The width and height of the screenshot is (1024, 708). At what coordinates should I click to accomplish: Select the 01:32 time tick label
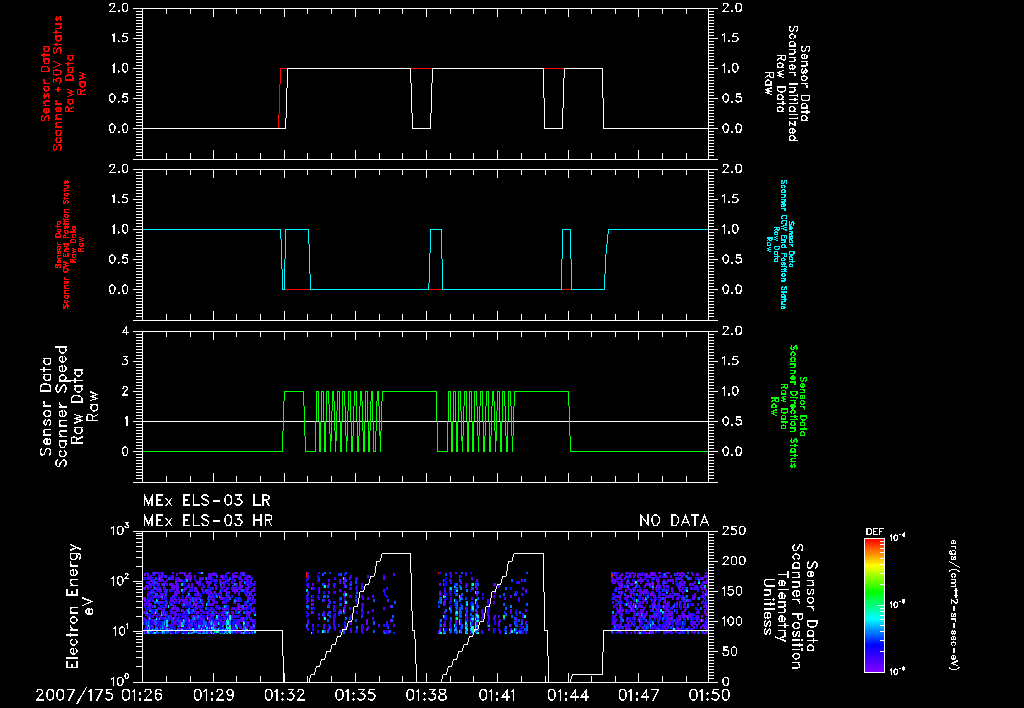click(284, 695)
